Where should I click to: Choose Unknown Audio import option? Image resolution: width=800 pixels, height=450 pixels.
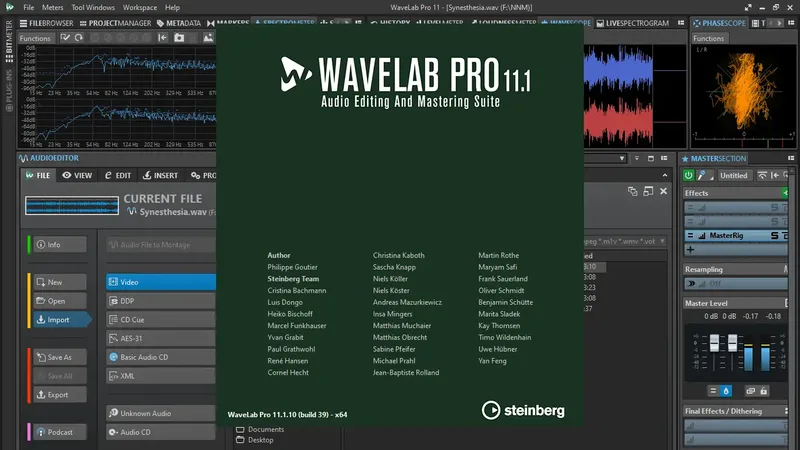(x=161, y=413)
